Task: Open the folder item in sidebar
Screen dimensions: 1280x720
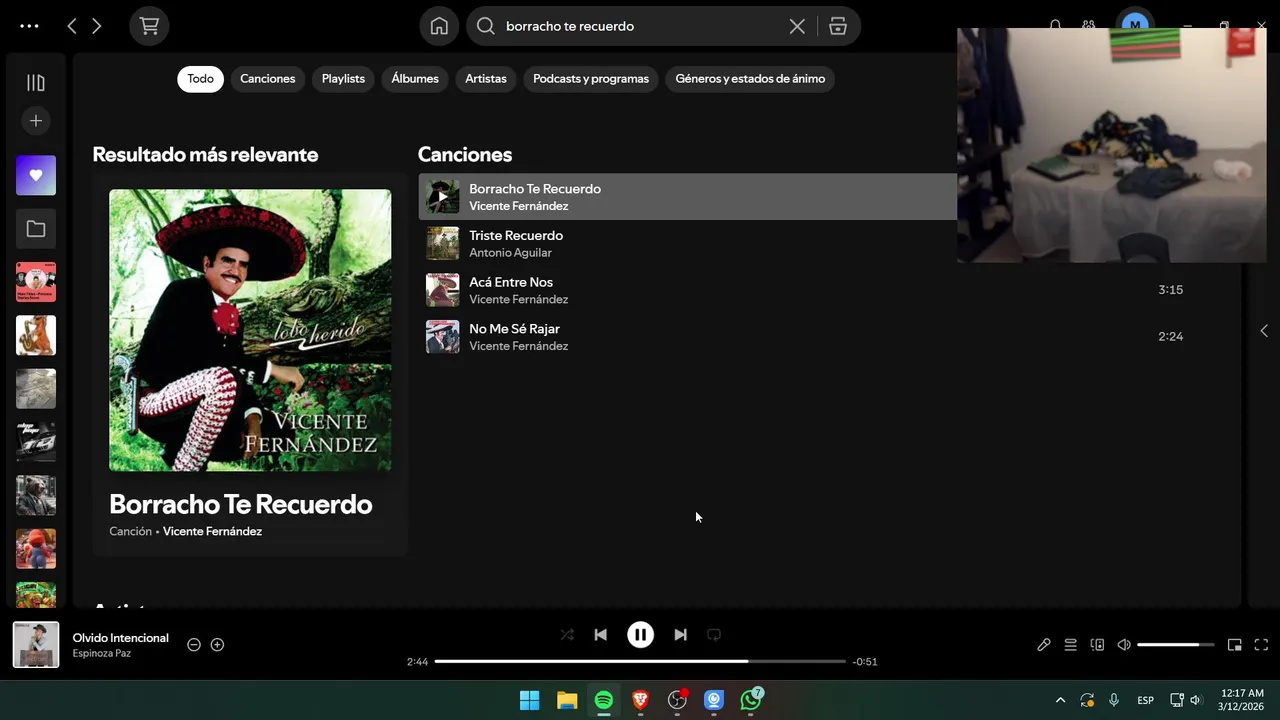Action: pos(36,229)
